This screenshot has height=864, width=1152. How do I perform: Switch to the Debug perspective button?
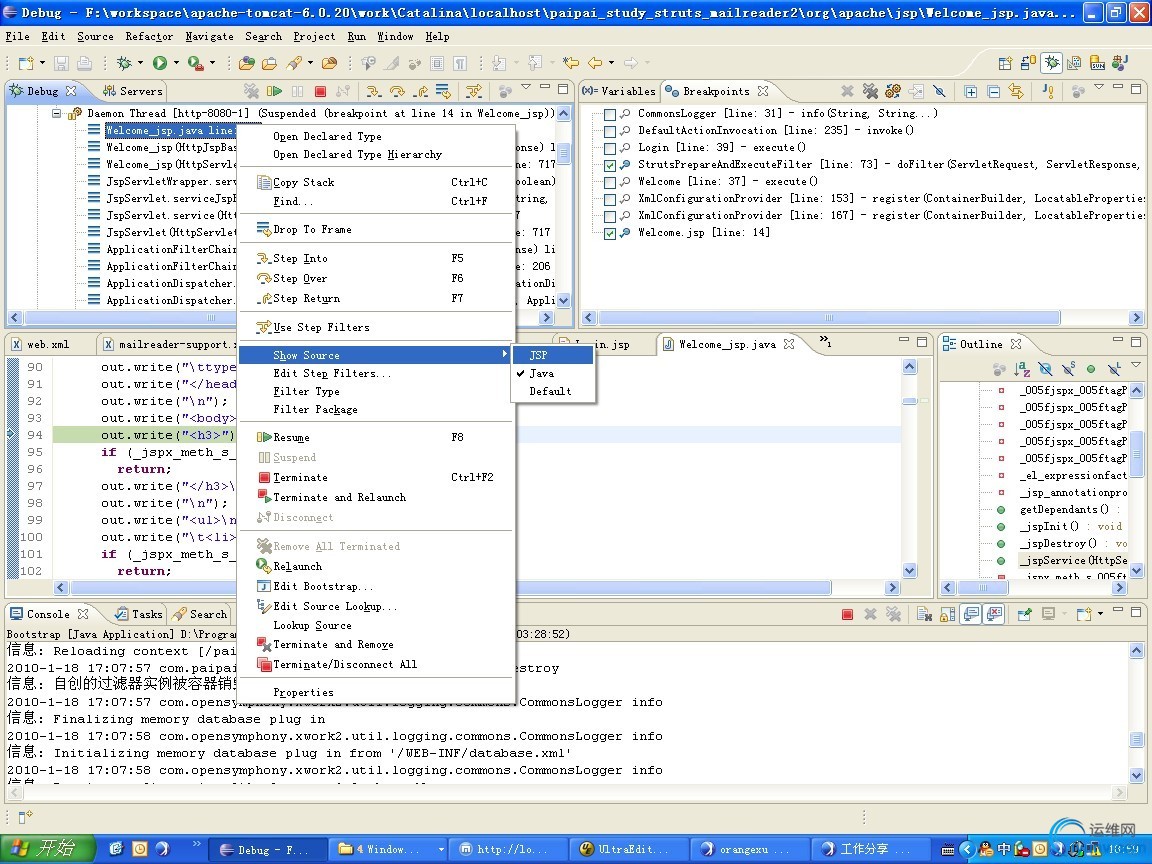1052,63
